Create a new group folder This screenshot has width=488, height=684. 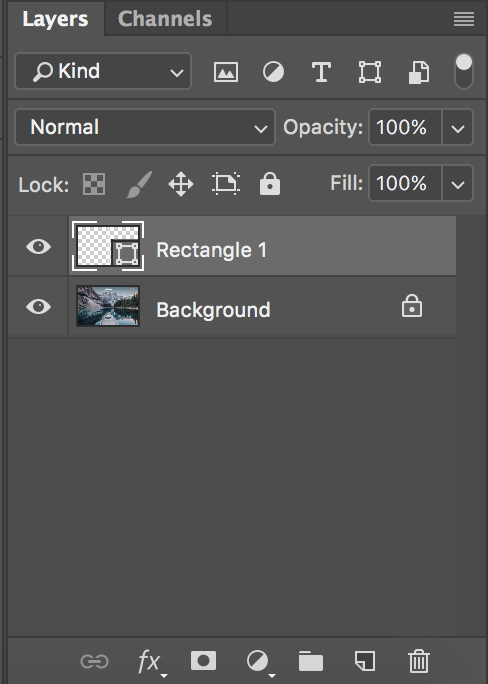(x=311, y=661)
